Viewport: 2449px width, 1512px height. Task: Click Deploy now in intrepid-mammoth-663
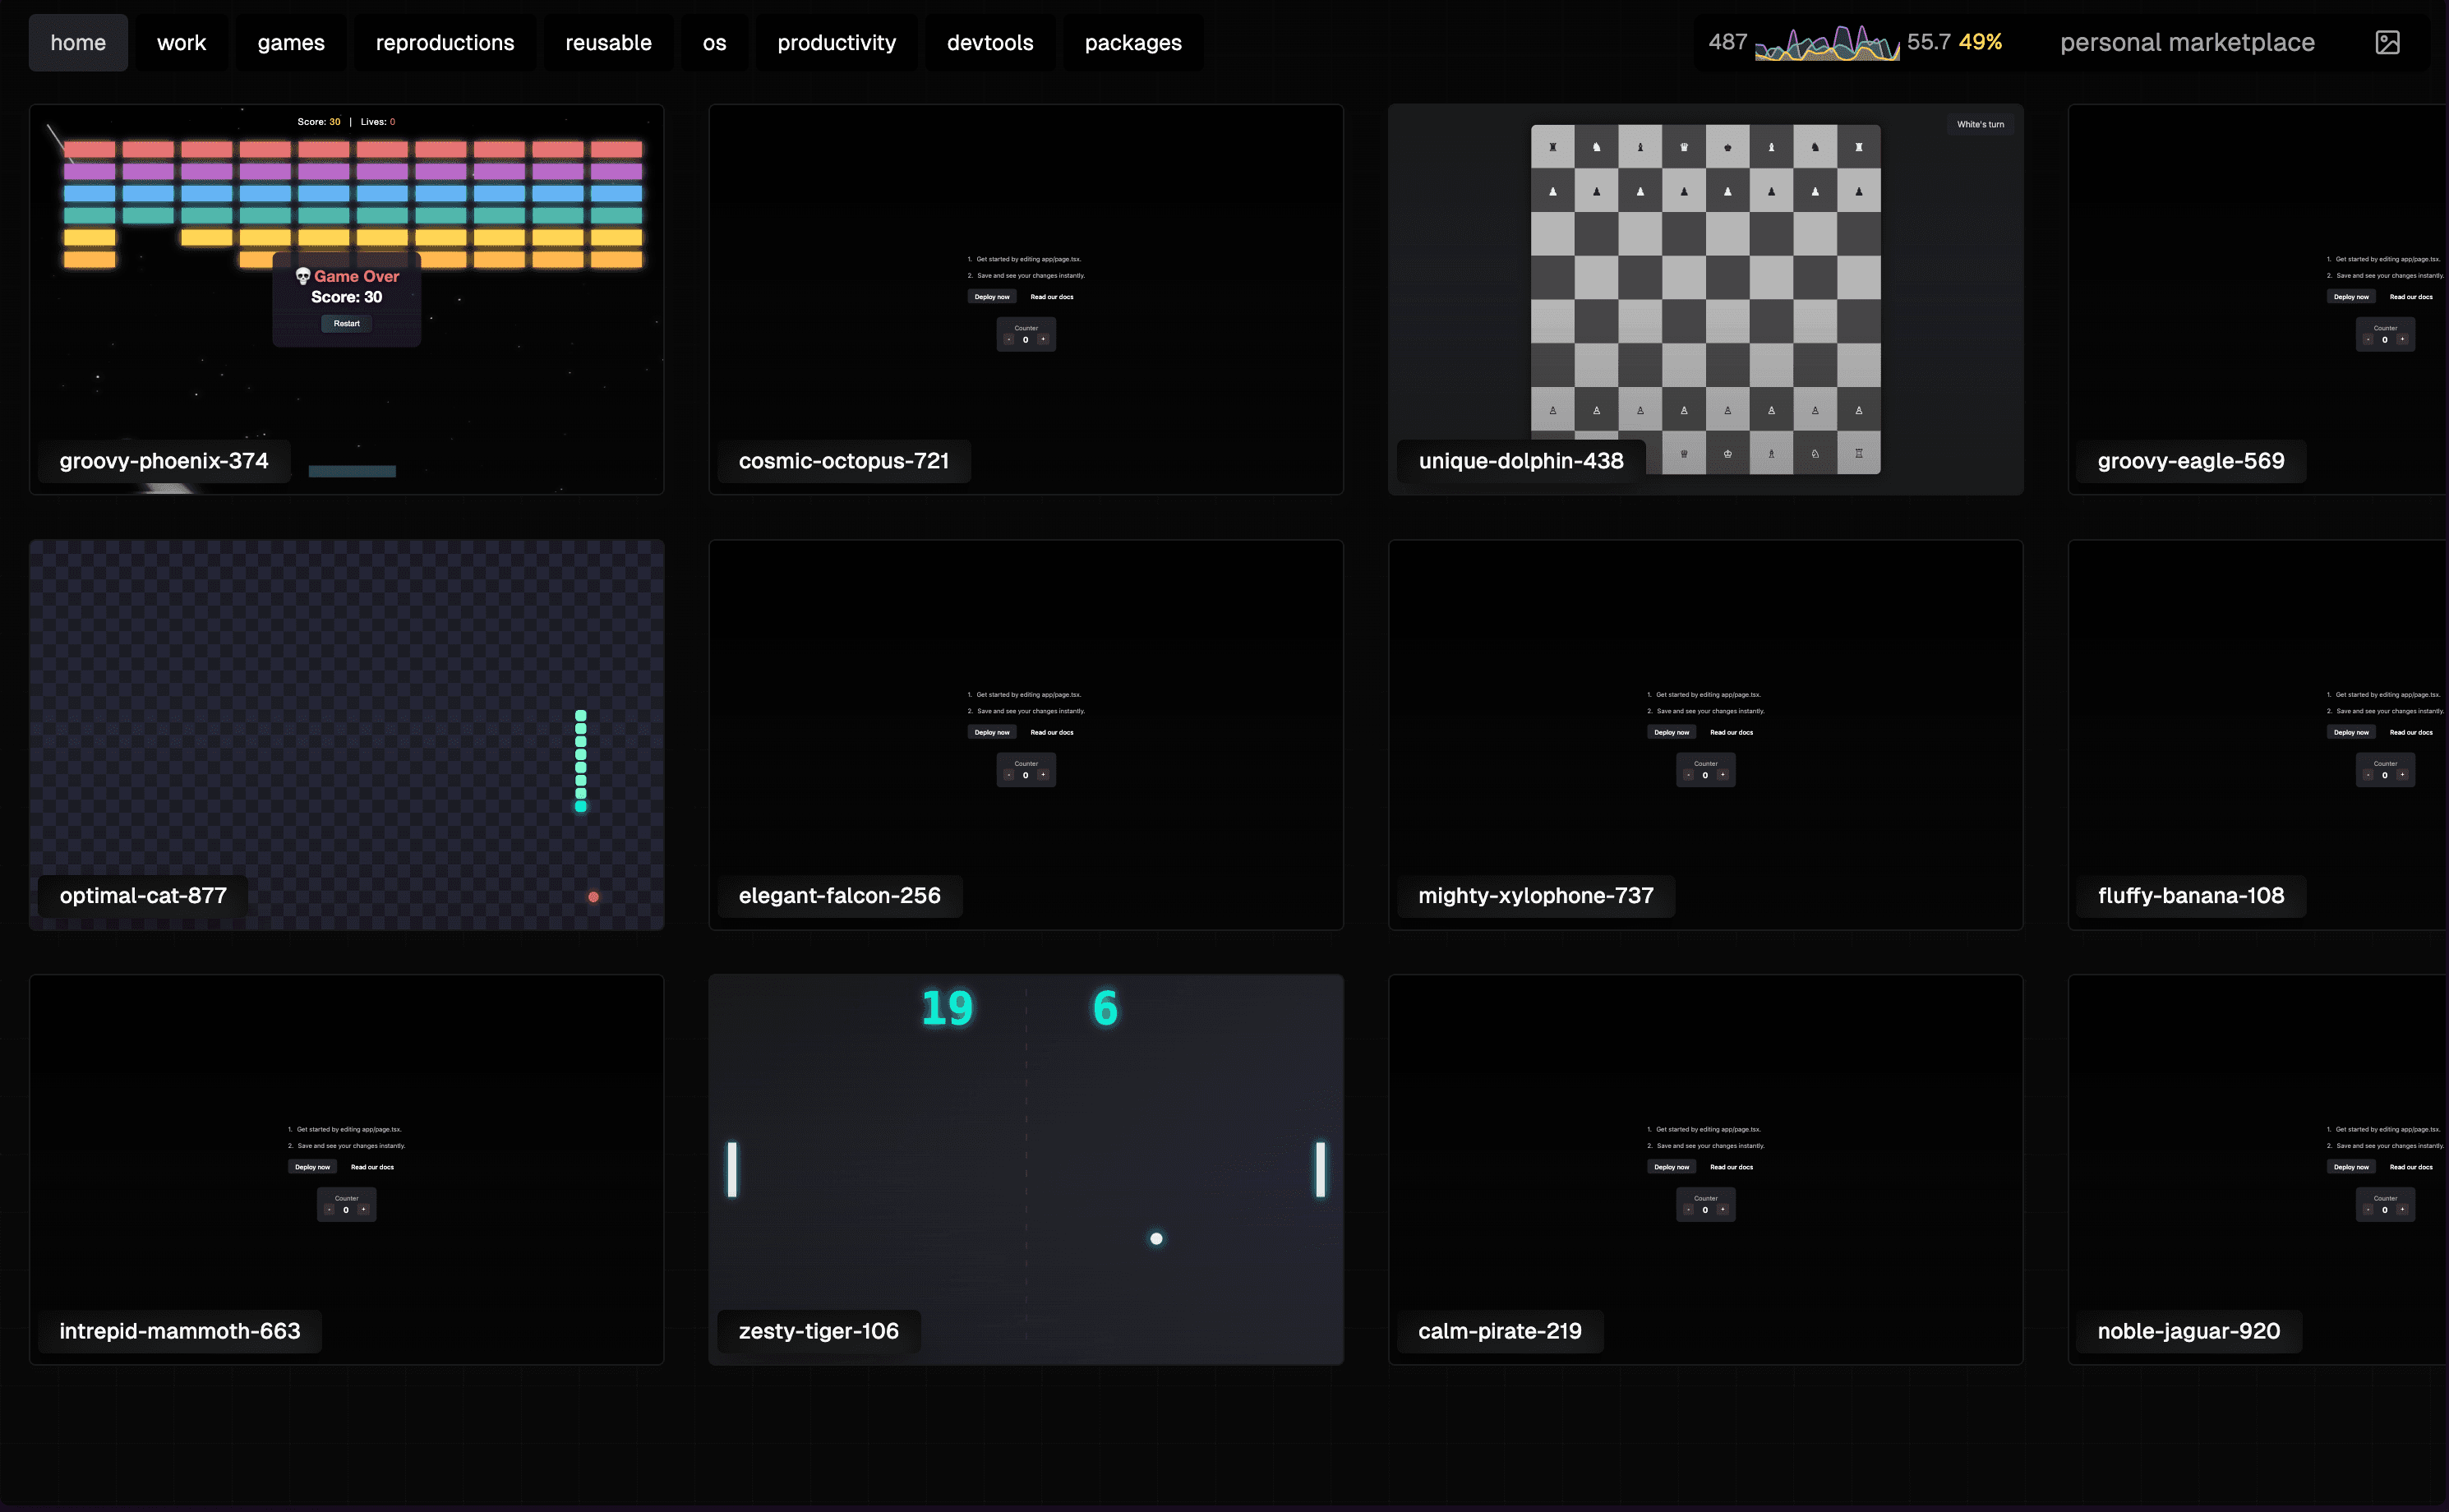(x=312, y=1167)
